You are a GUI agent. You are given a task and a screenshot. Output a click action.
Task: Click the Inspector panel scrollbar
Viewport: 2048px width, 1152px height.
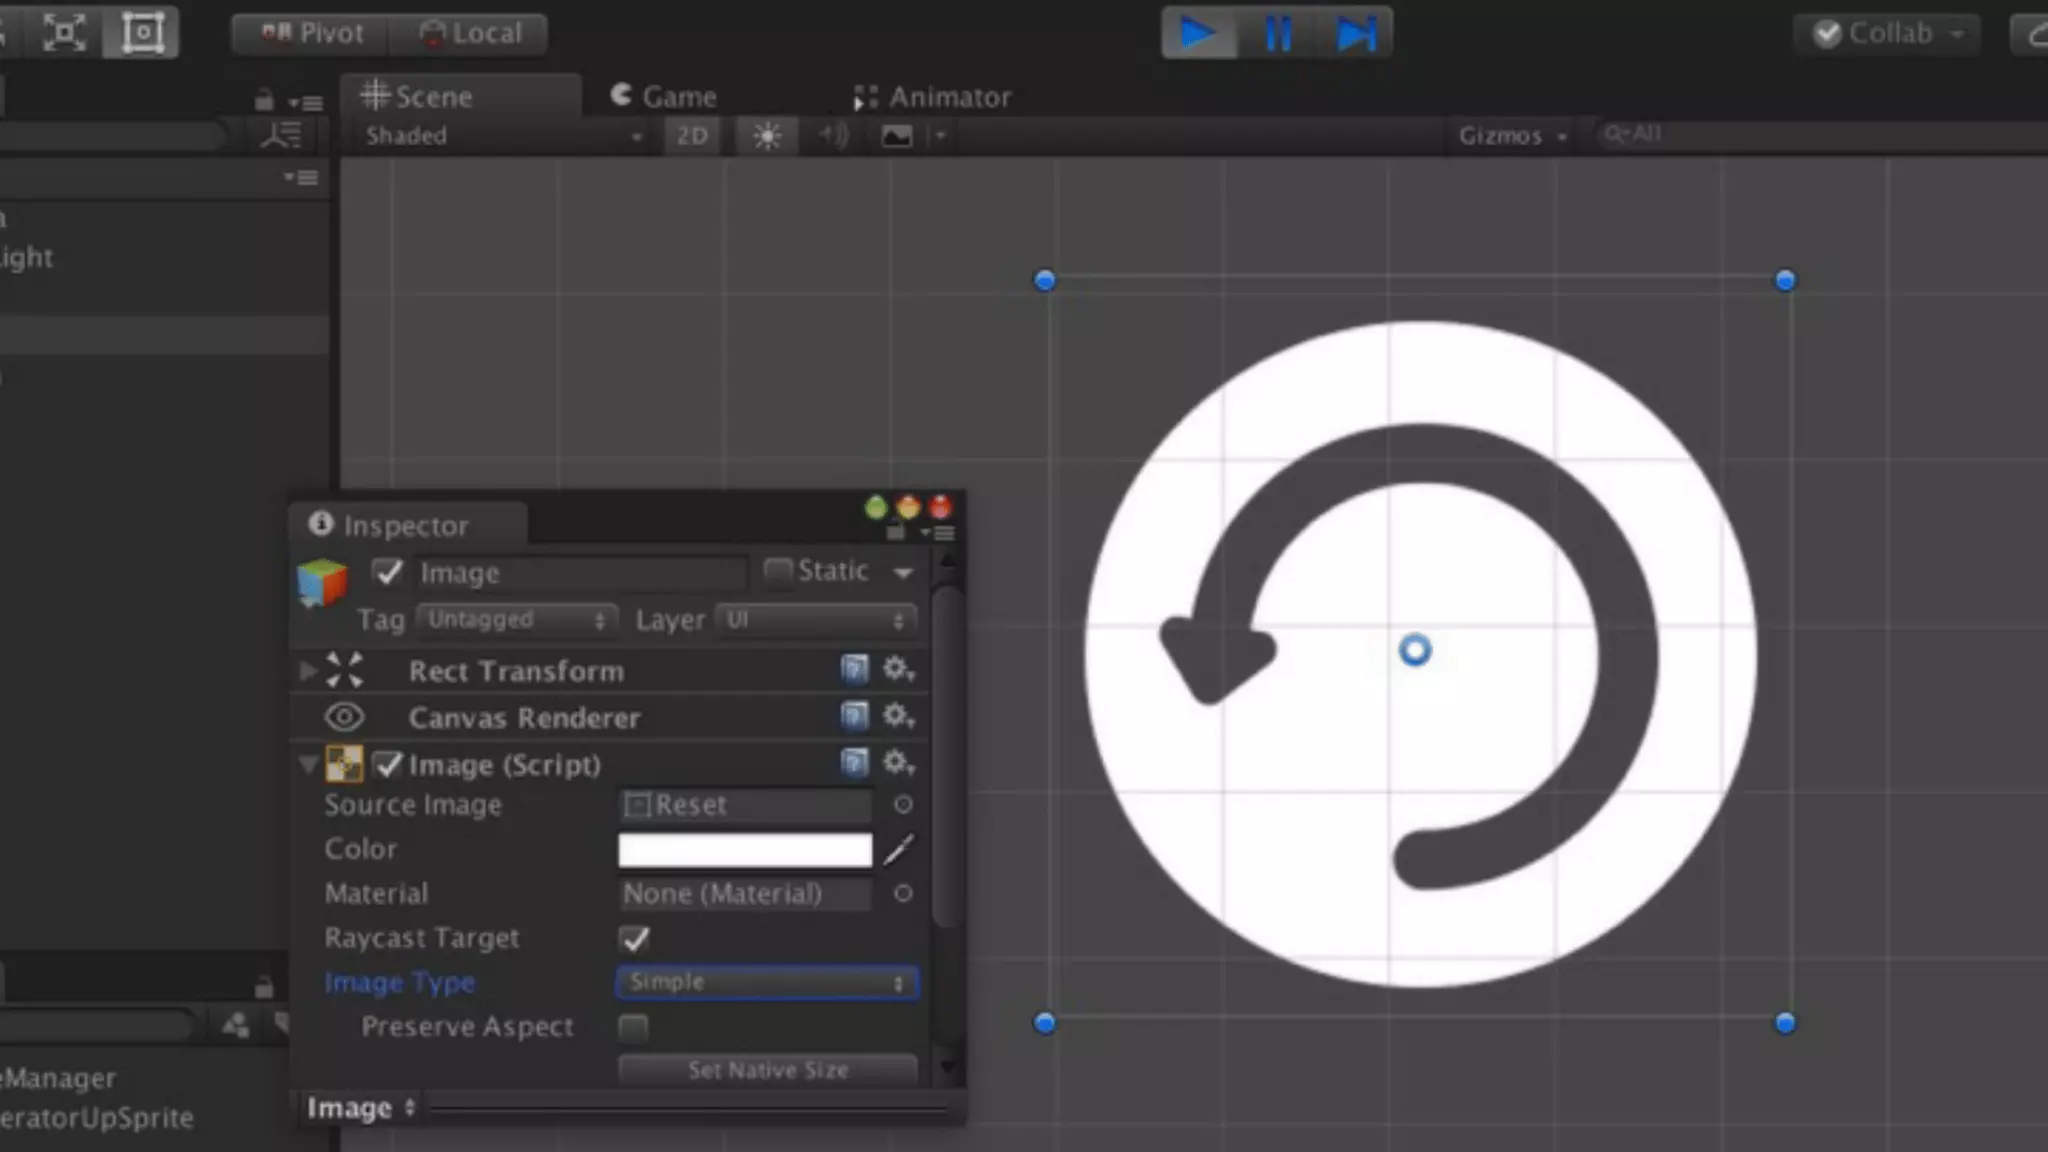946,757
